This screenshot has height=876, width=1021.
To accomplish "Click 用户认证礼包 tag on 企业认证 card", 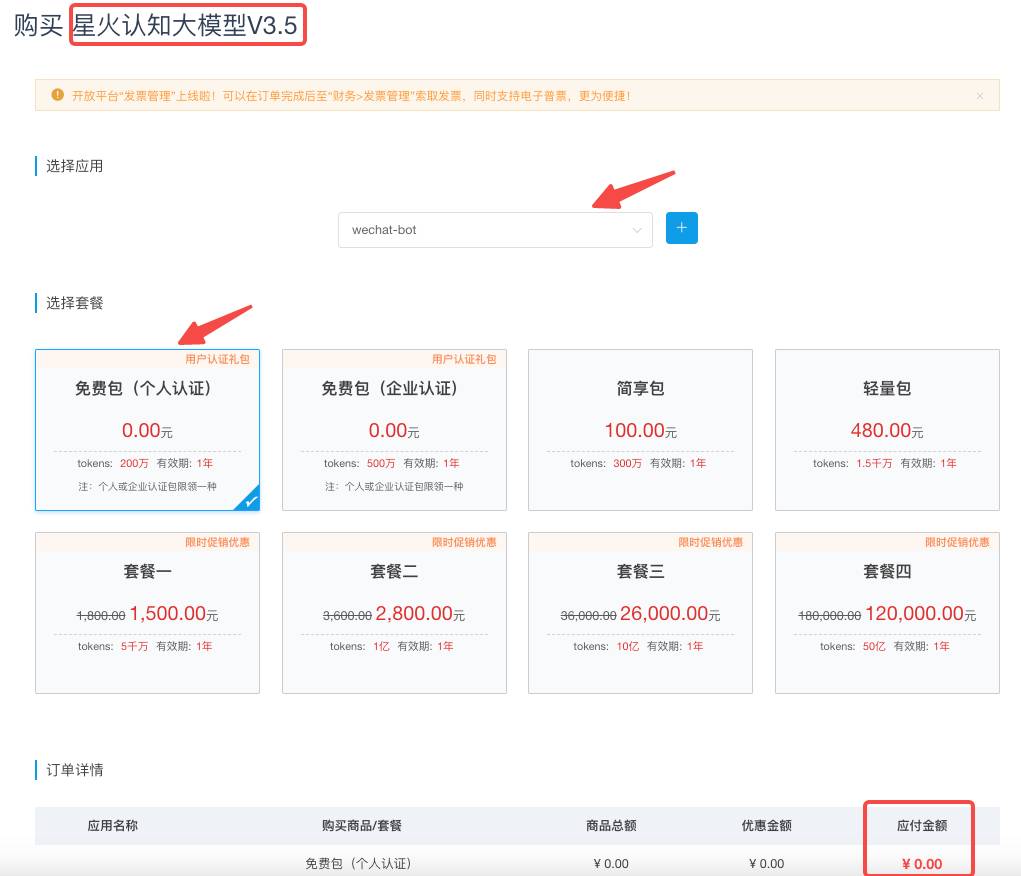I will coord(464,359).
